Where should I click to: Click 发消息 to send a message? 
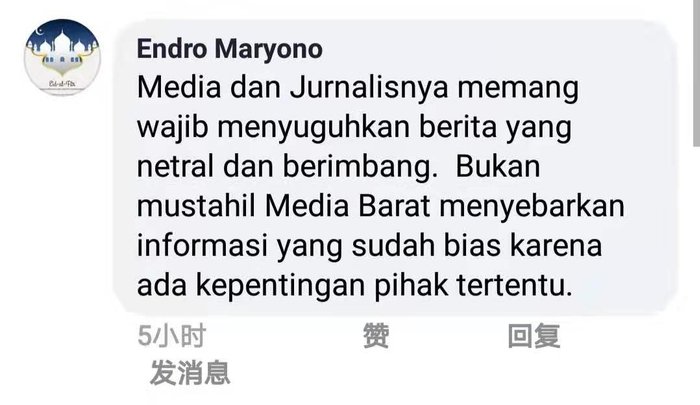(x=190, y=372)
